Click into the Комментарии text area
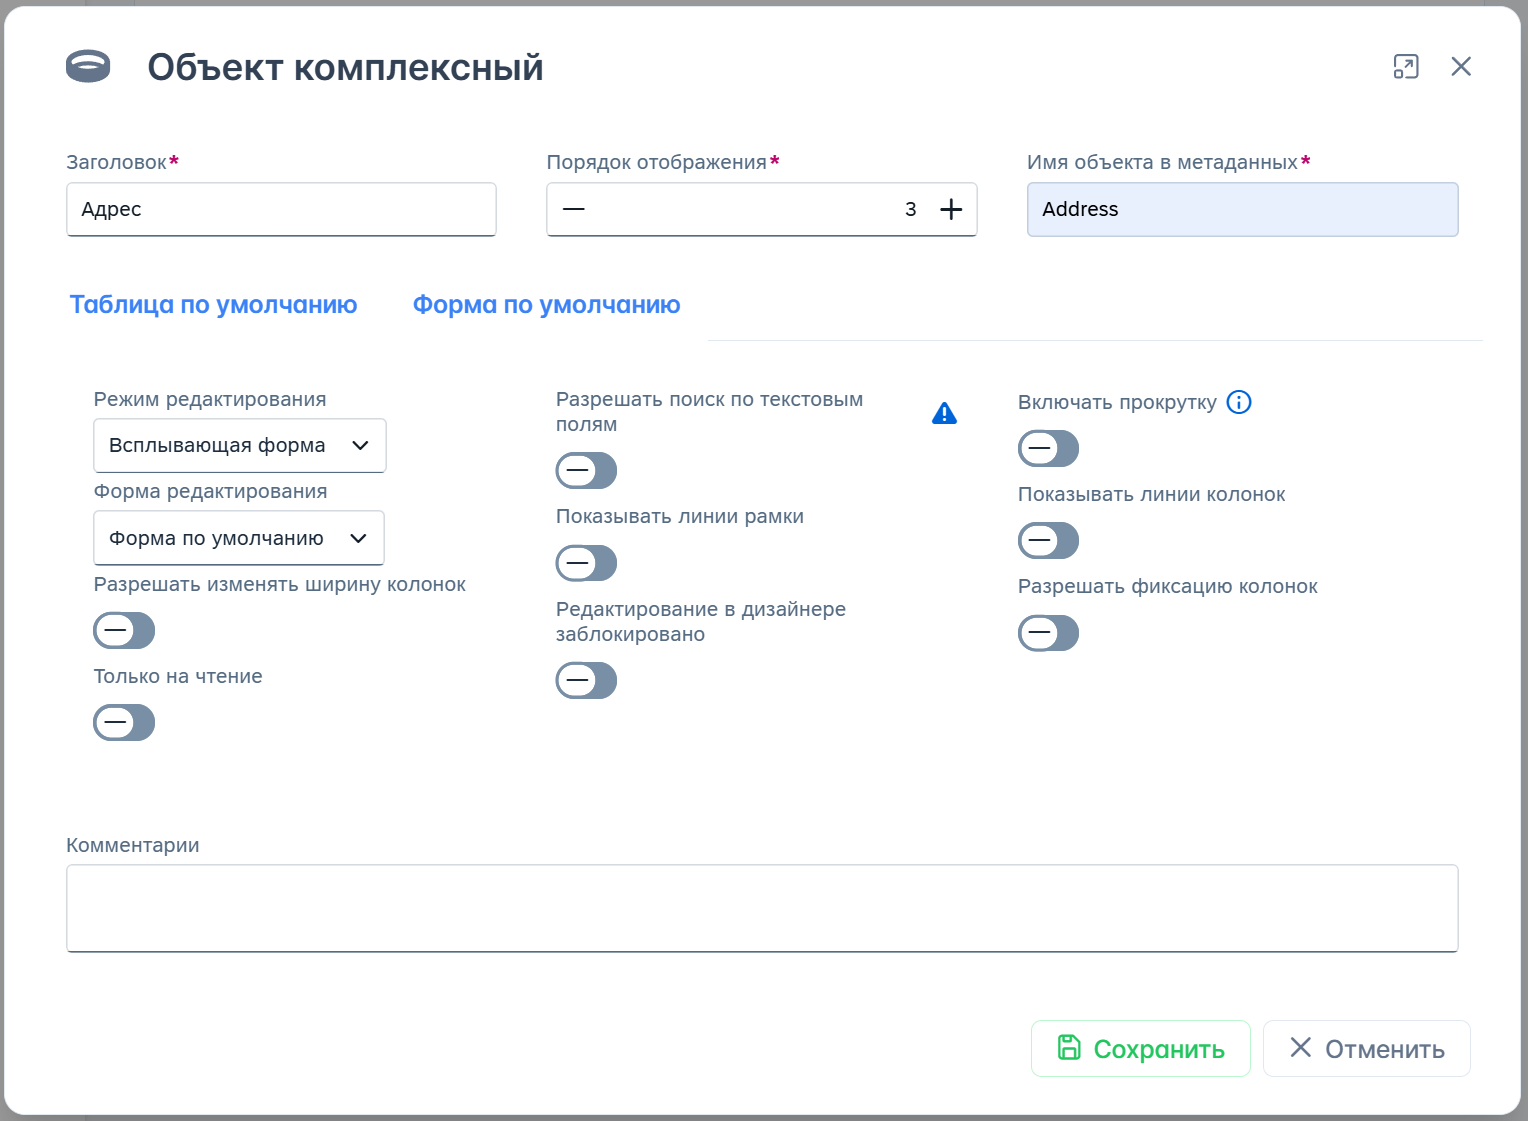The height and width of the screenshot is (1121, 1528). pyautogui.click(x=762, y=908)
